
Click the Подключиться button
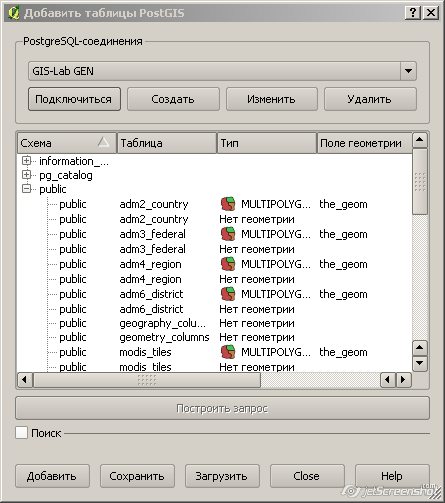point(74,99)
